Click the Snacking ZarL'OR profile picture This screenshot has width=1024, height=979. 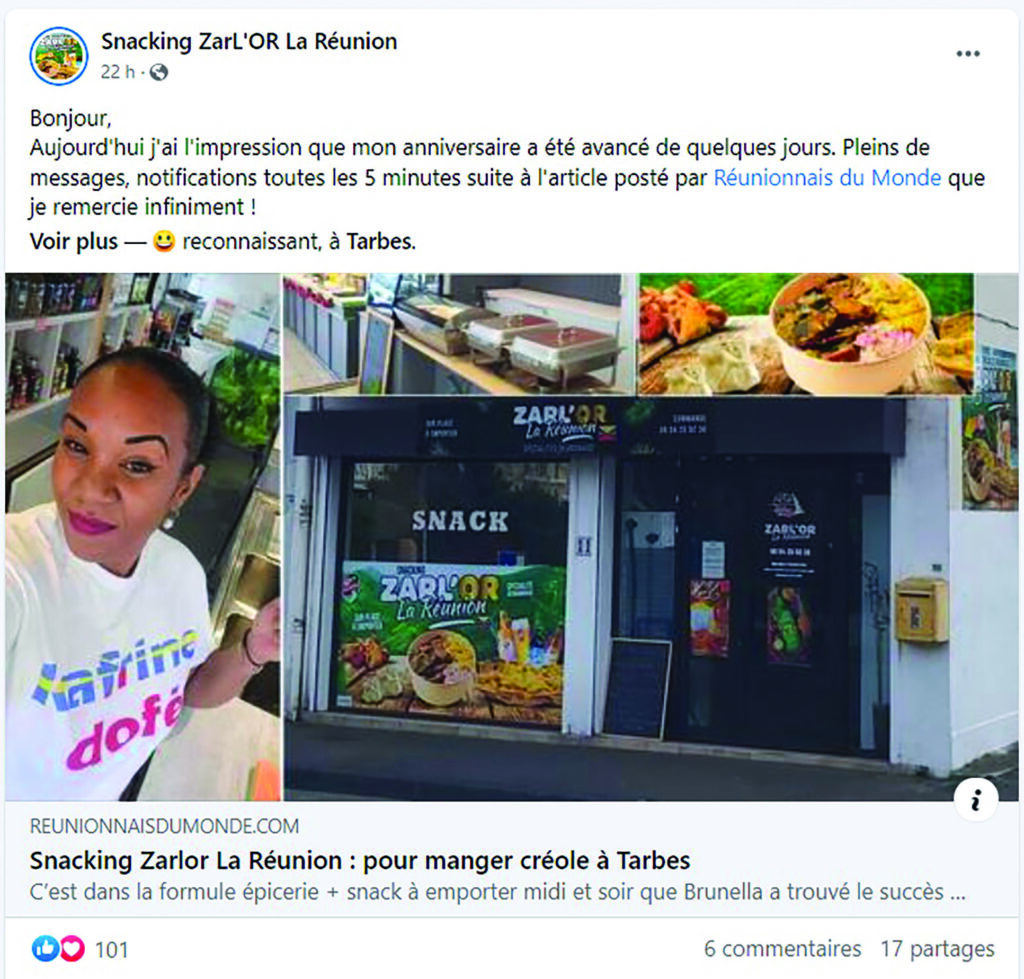[x=59, y=56]
